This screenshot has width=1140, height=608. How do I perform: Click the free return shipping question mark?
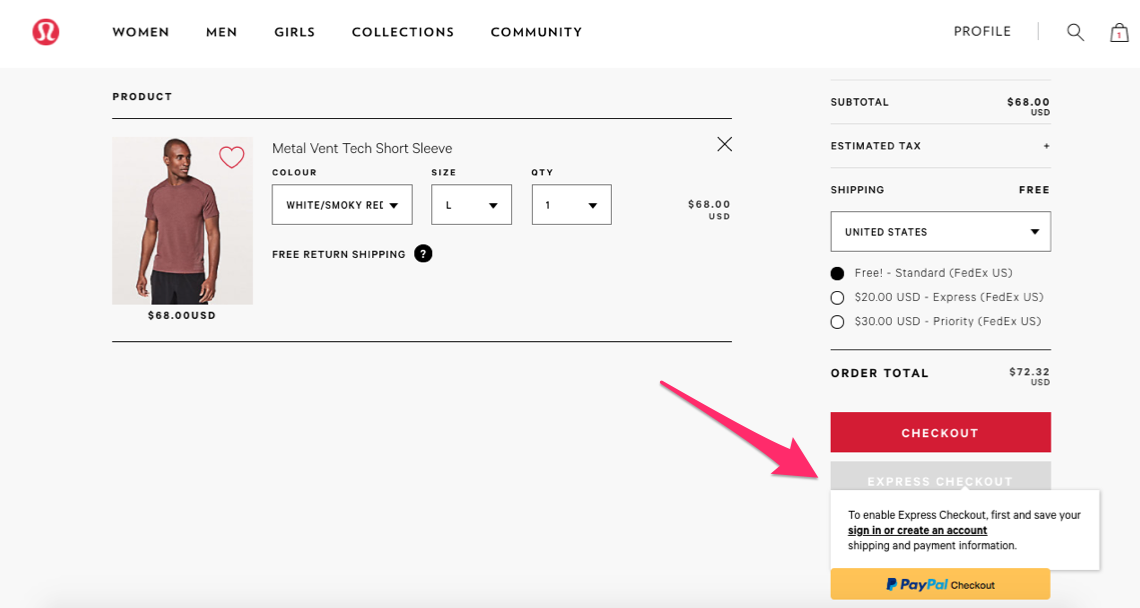pos(423,254)
